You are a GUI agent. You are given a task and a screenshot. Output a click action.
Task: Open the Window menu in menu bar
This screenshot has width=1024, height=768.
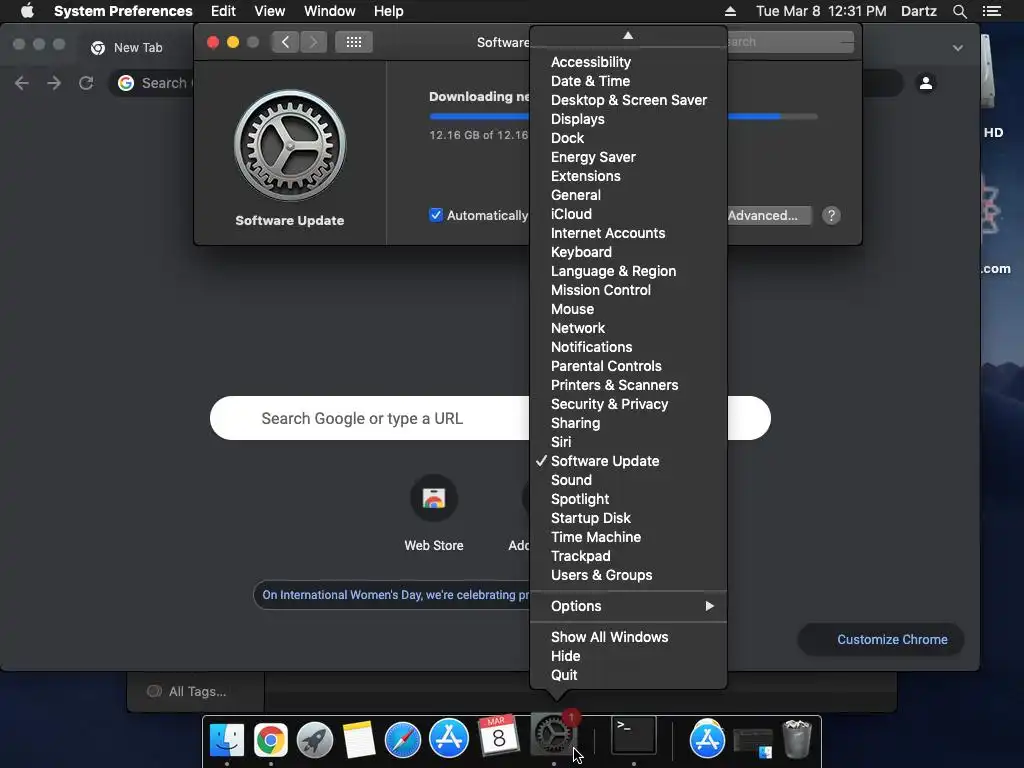[330, 11]
